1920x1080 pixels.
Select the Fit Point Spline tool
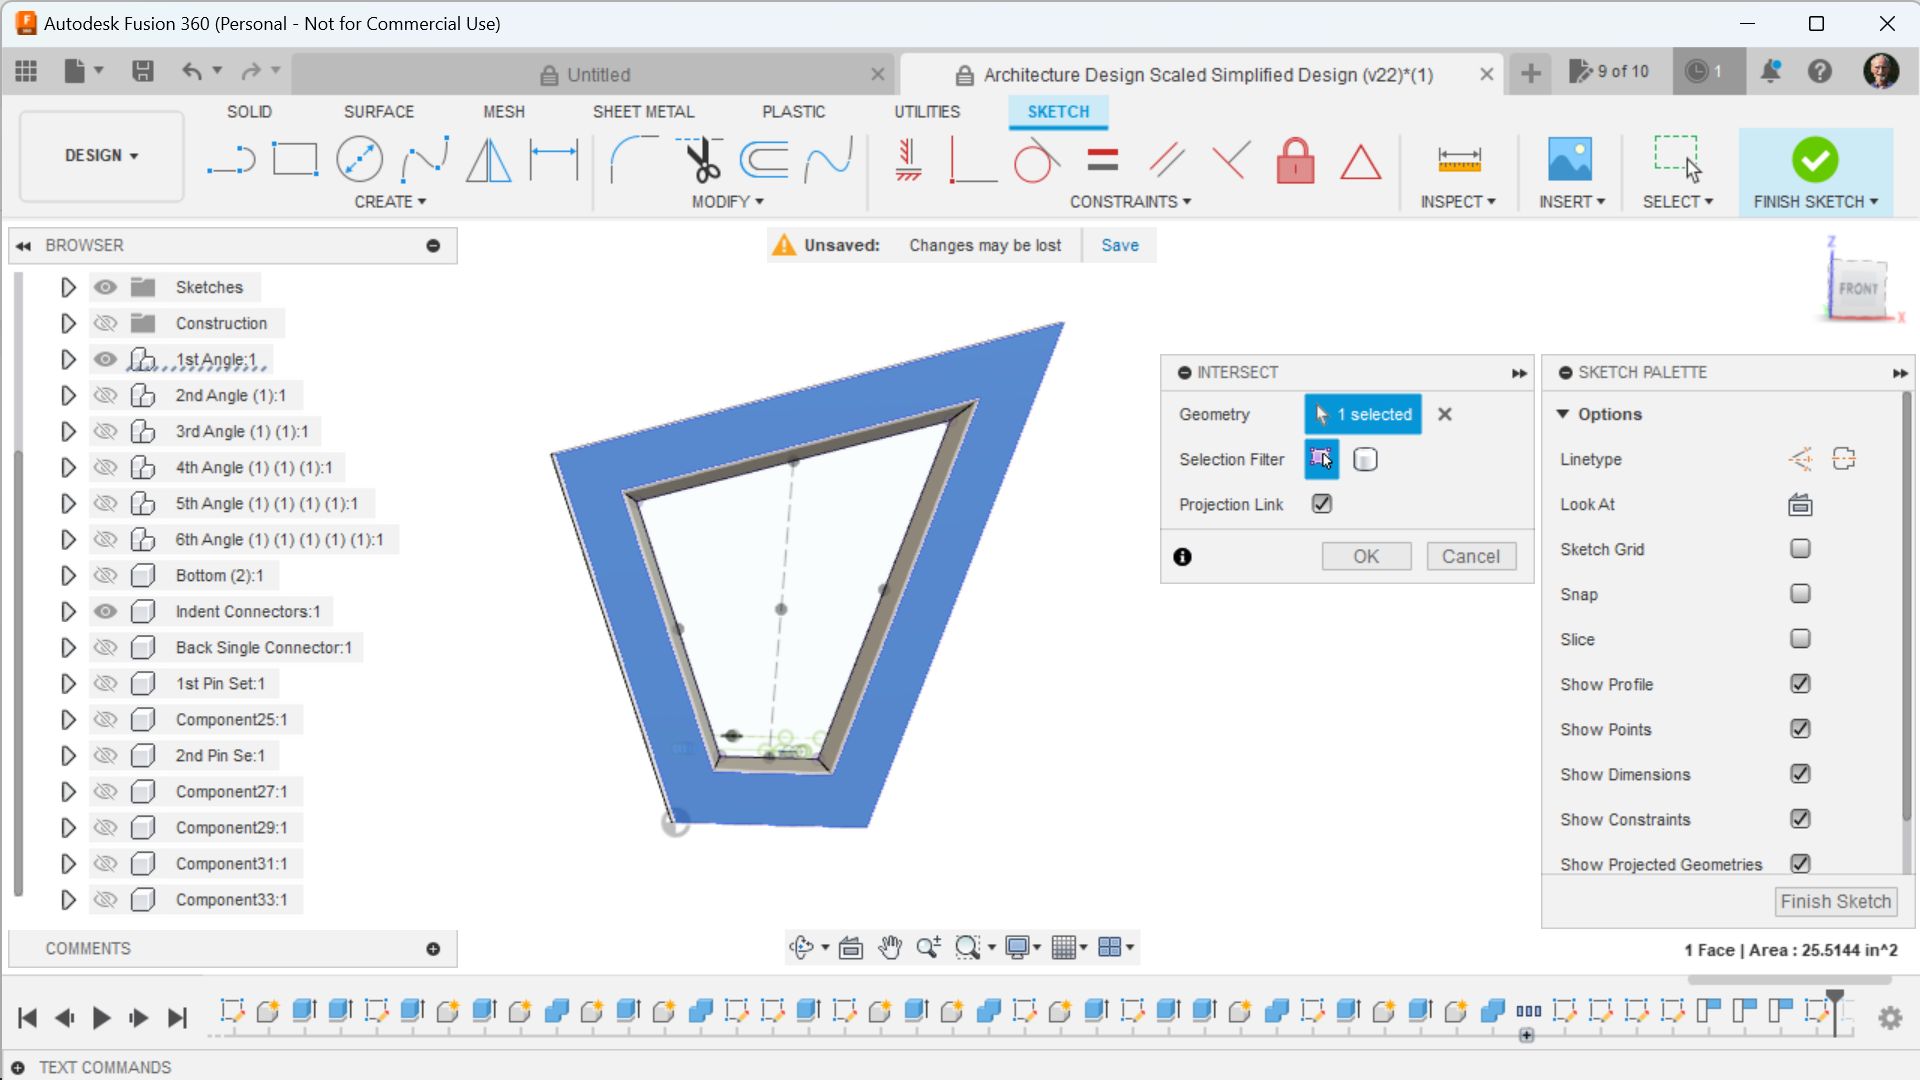pos(424,160)
